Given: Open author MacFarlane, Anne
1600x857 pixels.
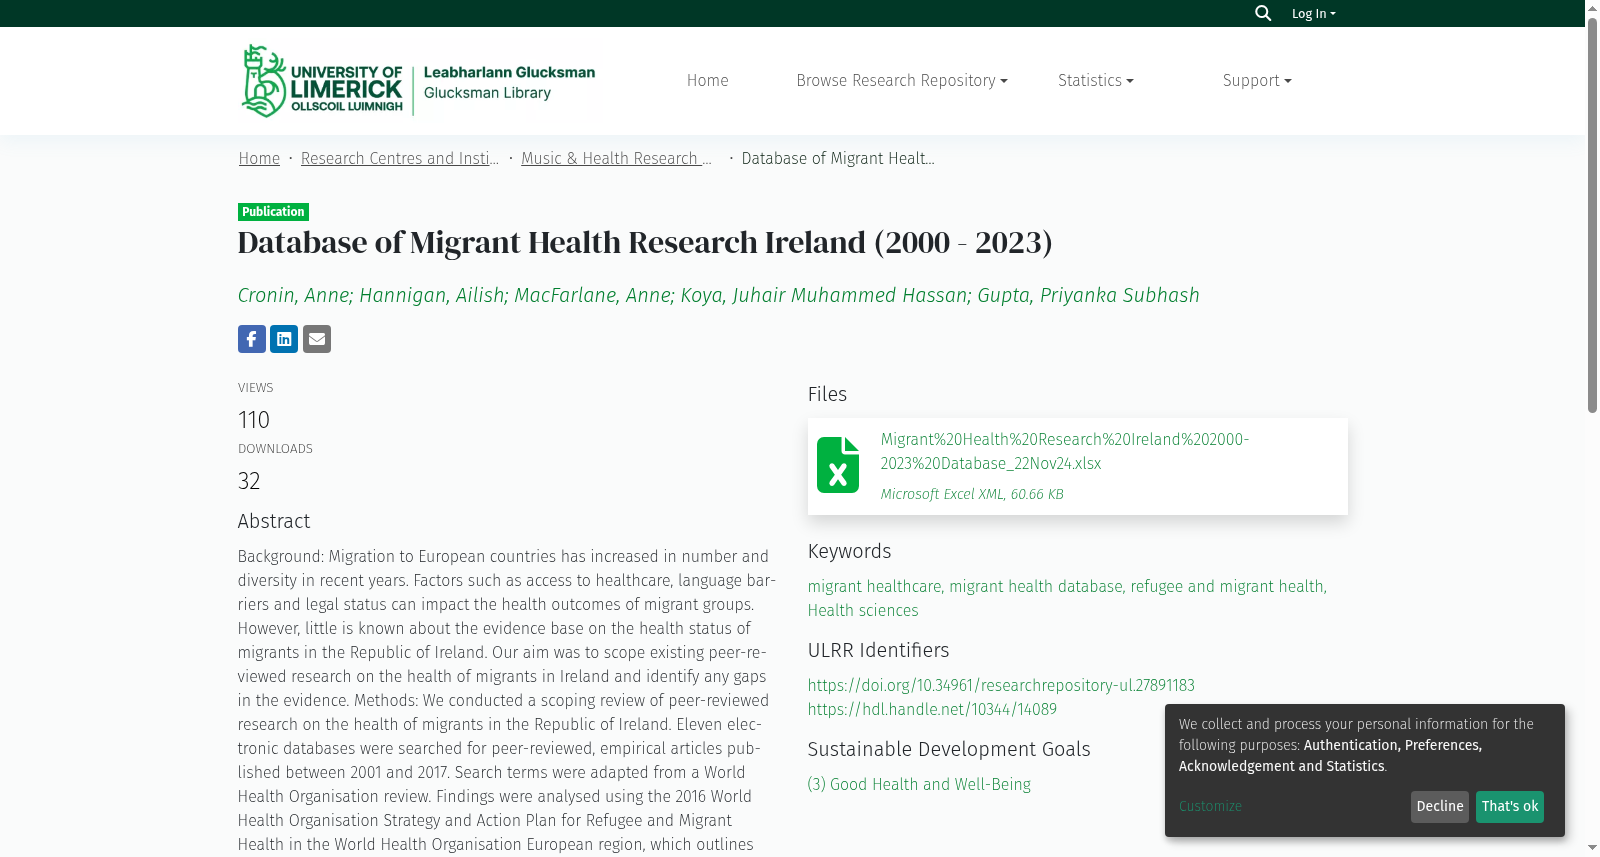Looking at the screenshot, I should (x=592, y=295).
